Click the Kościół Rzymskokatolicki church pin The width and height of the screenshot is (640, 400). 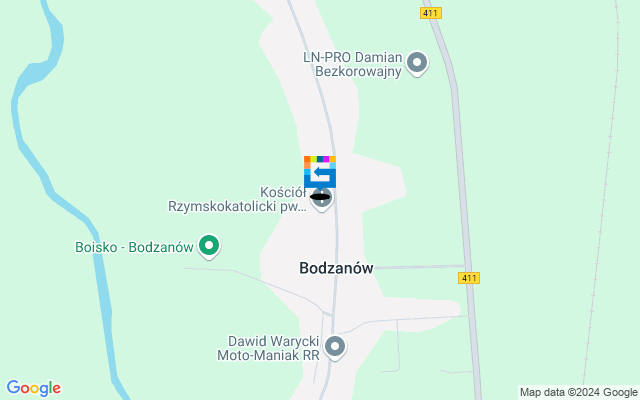(322, 200)
